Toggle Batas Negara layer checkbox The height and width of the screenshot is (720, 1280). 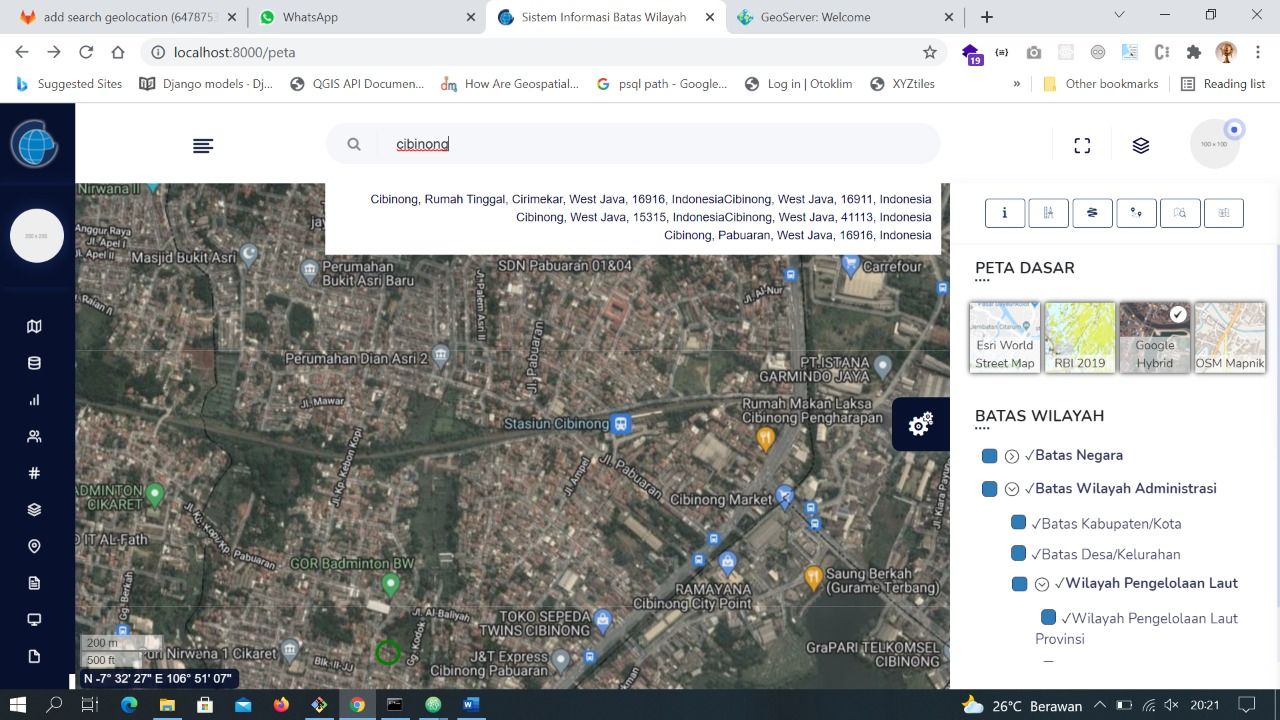(x=990, y=456)
